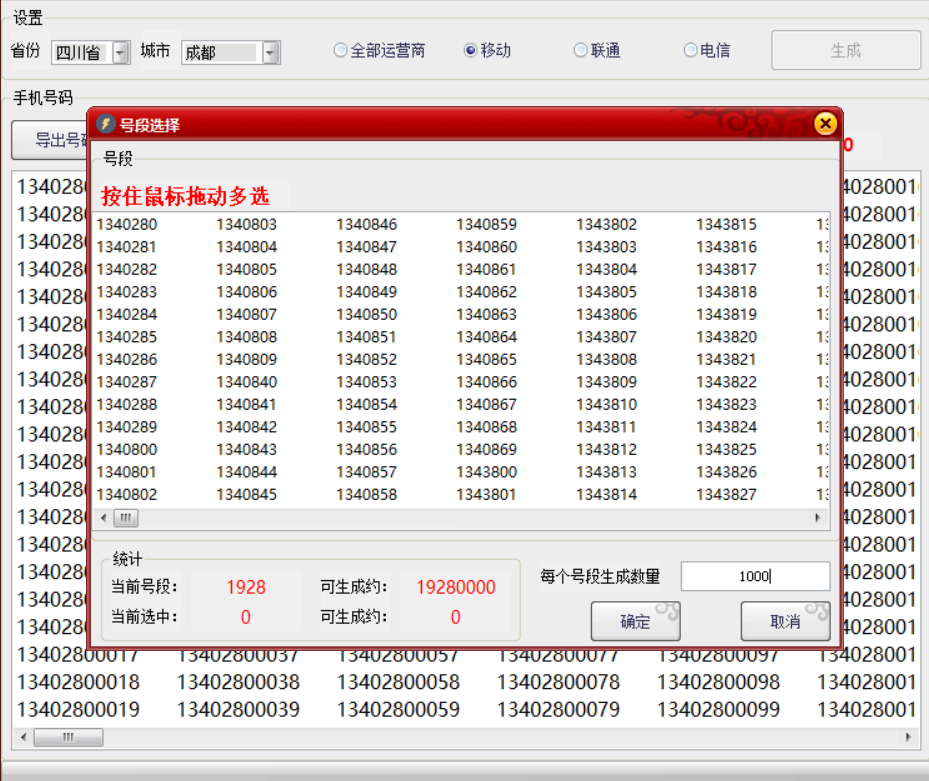Select segment 1340803
Screen dimensions: 929x781
[246, 225]
